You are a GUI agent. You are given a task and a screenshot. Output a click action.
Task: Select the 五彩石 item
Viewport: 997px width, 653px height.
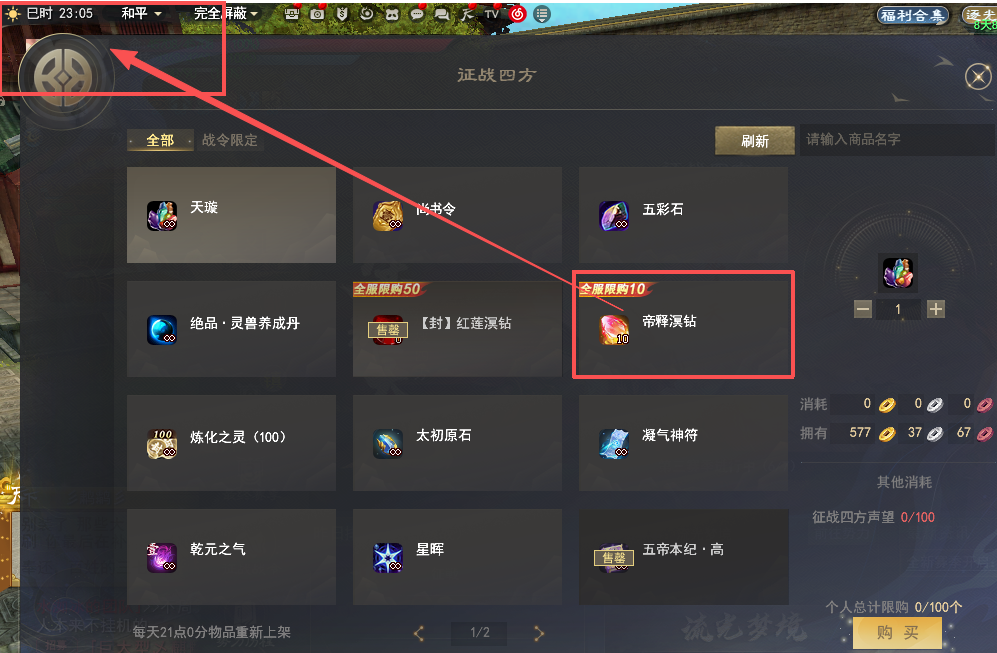click(x=683, y=215)
